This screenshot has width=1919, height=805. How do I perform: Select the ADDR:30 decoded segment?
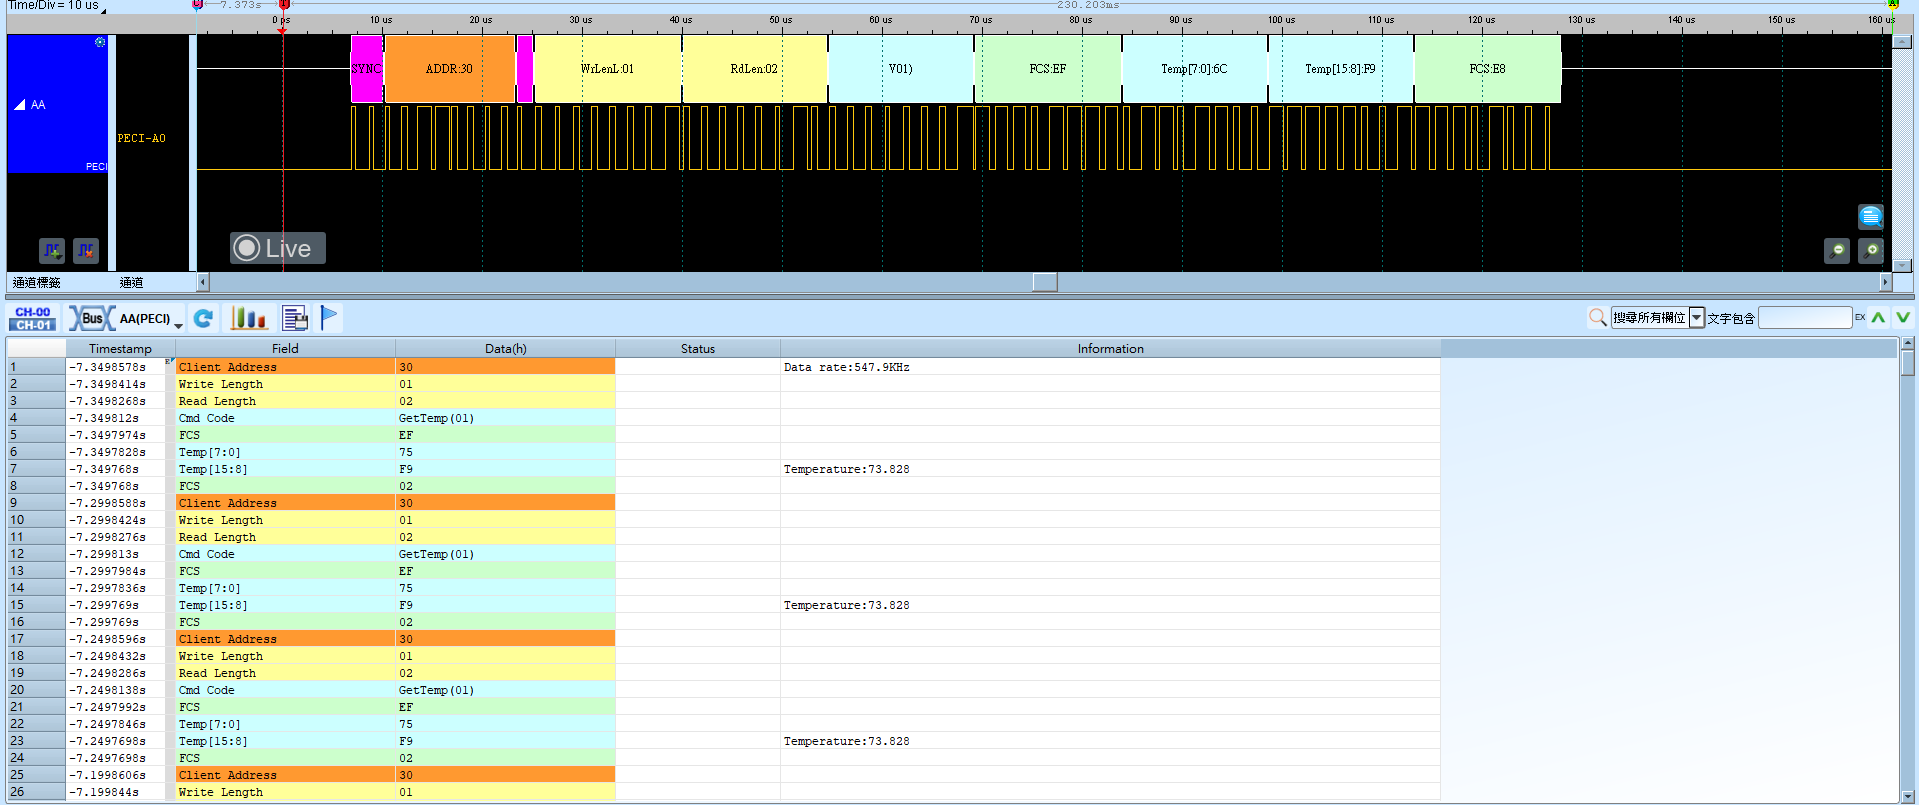click(x=449, y=69)
